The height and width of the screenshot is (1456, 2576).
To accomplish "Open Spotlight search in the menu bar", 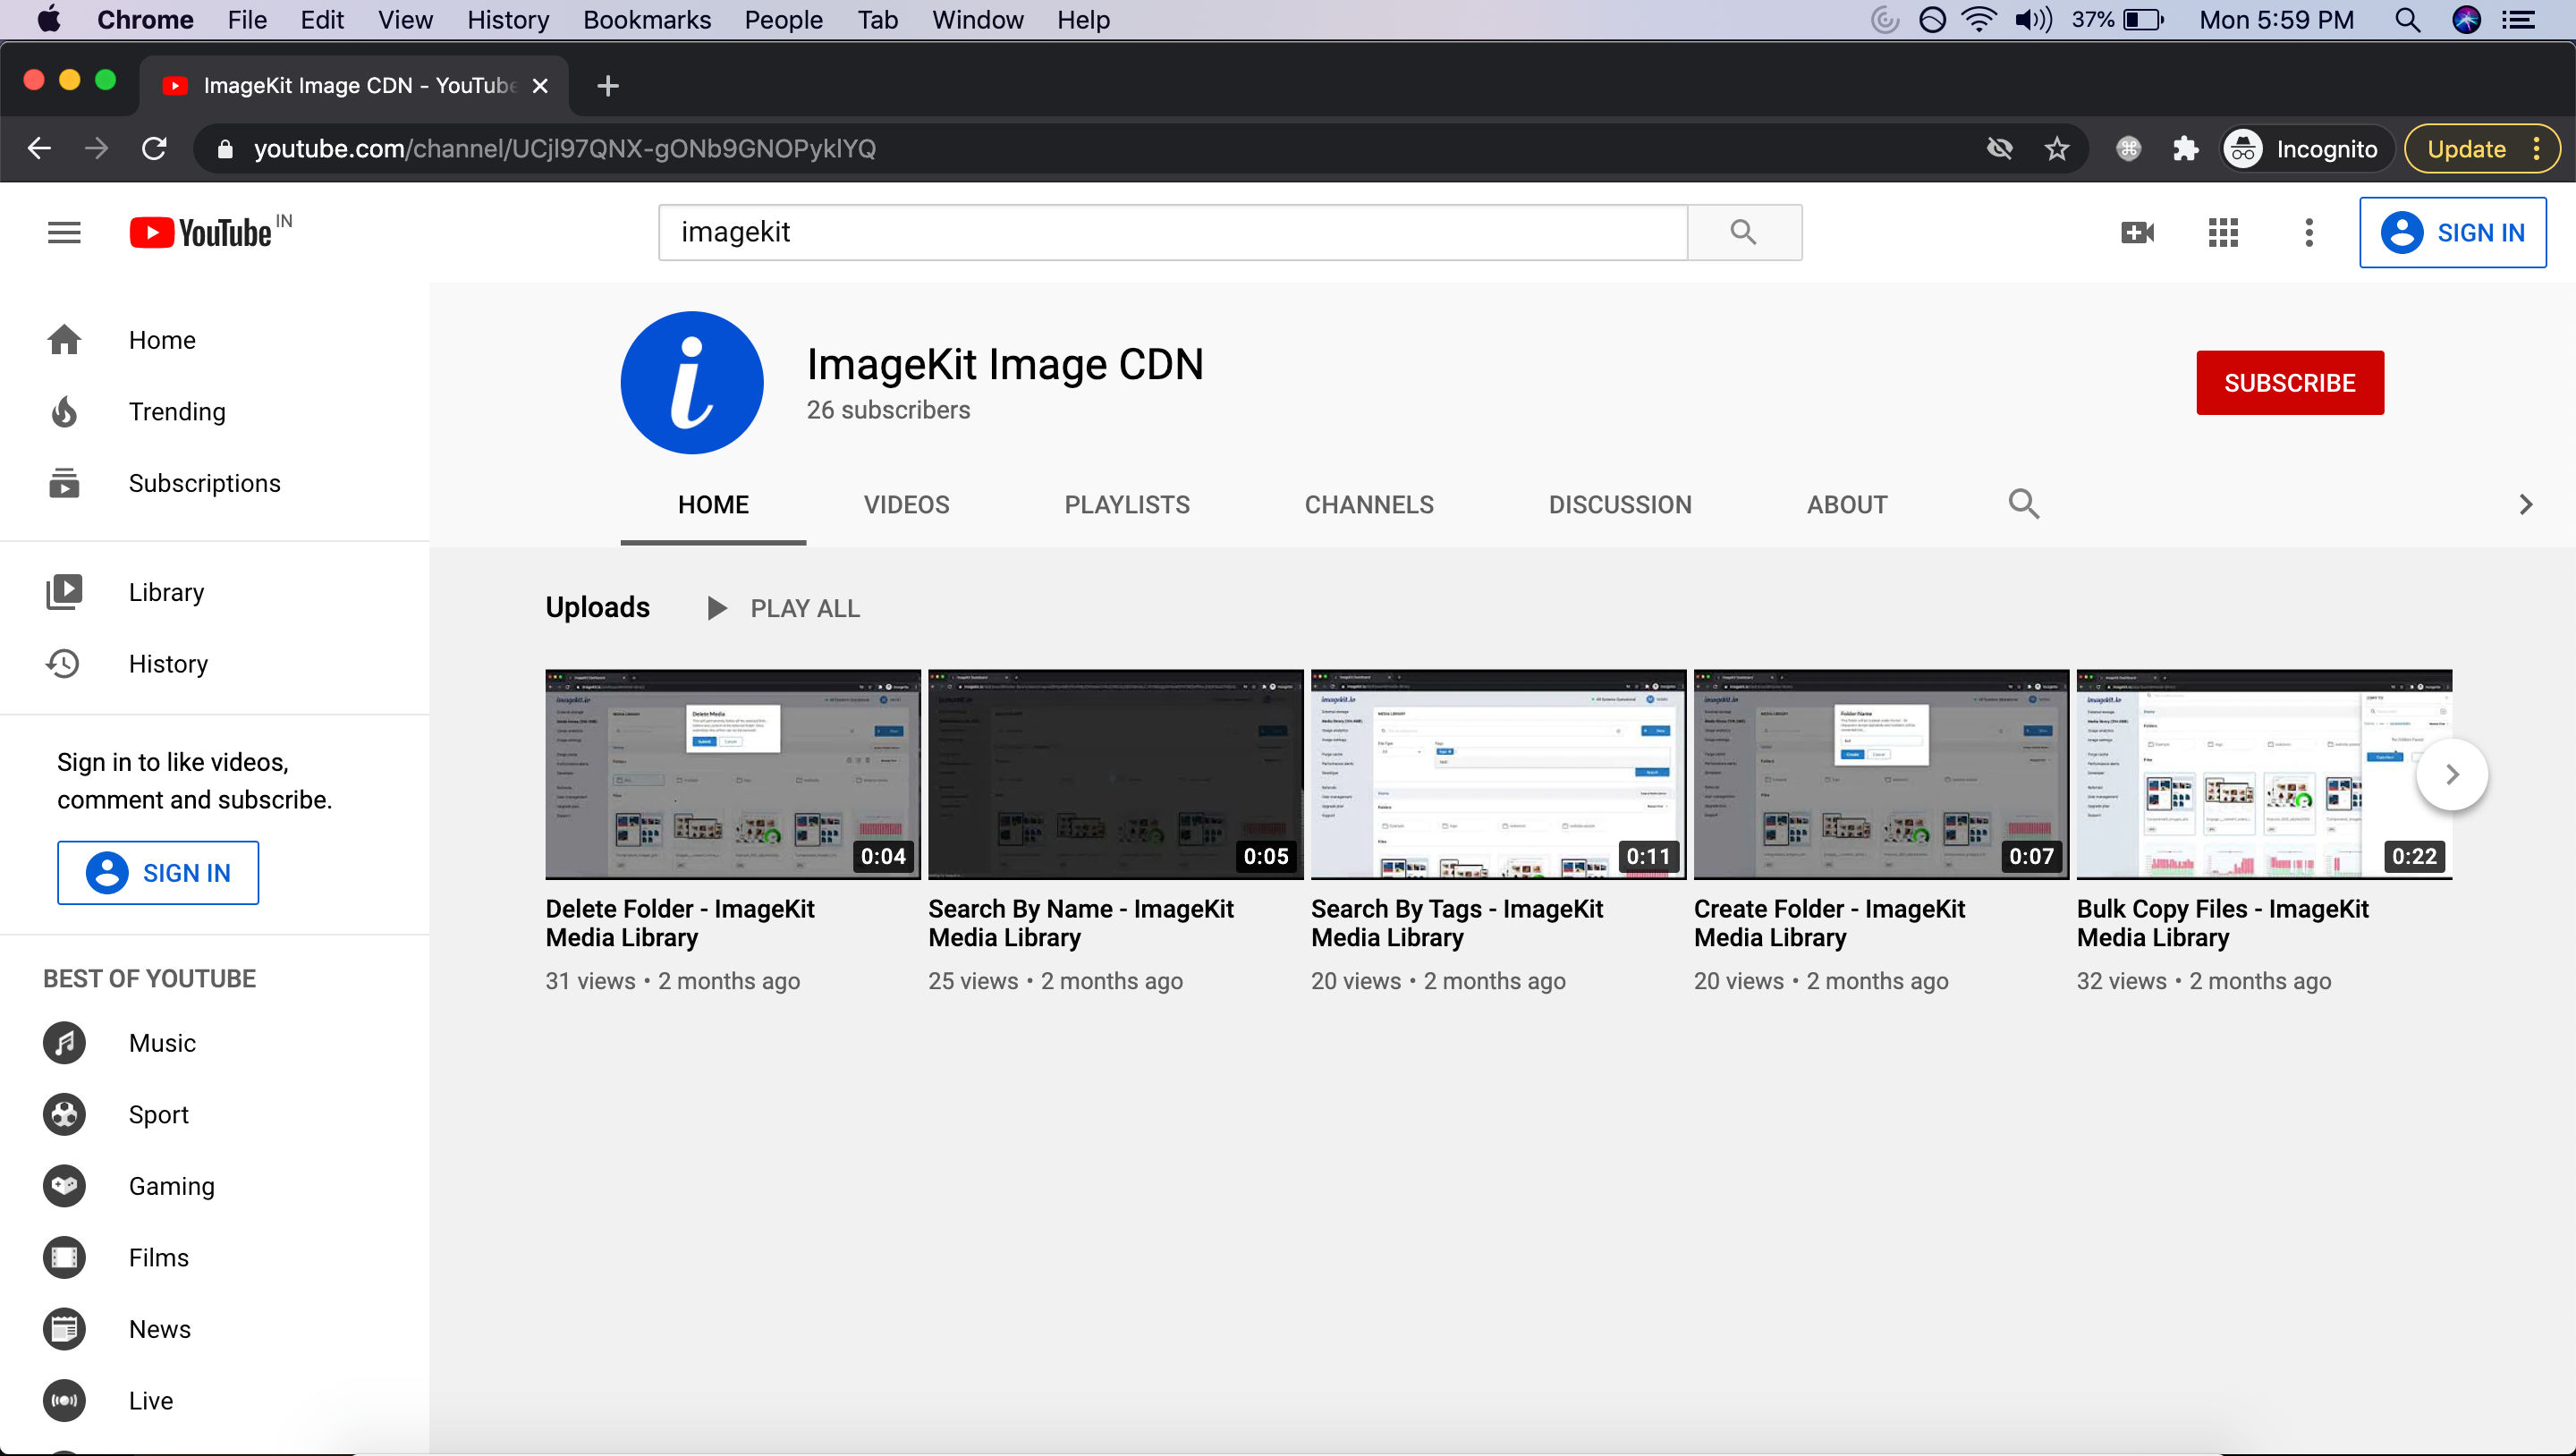I will point(2408,20).
